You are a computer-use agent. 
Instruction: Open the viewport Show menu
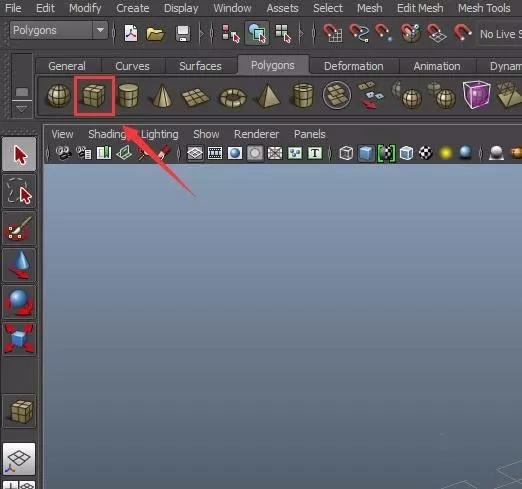pos(206,134)
